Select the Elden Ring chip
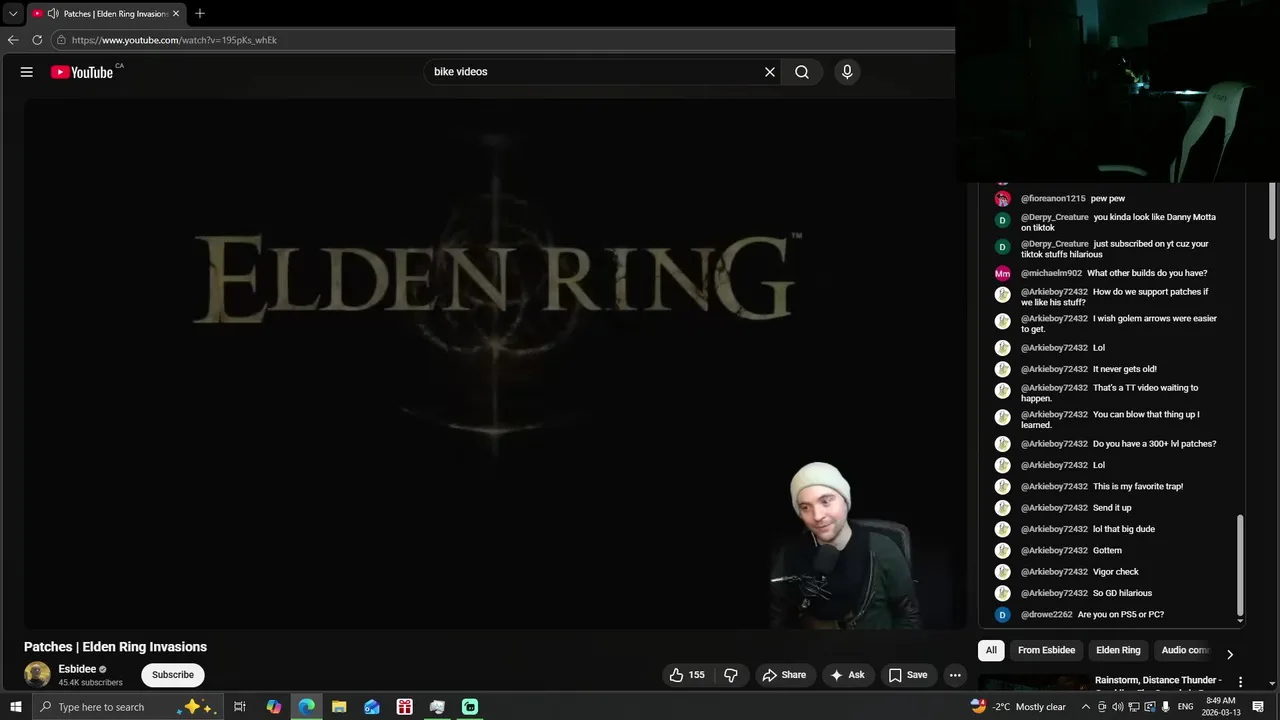Screen dimensions: 1280x720 (1118, 650)
